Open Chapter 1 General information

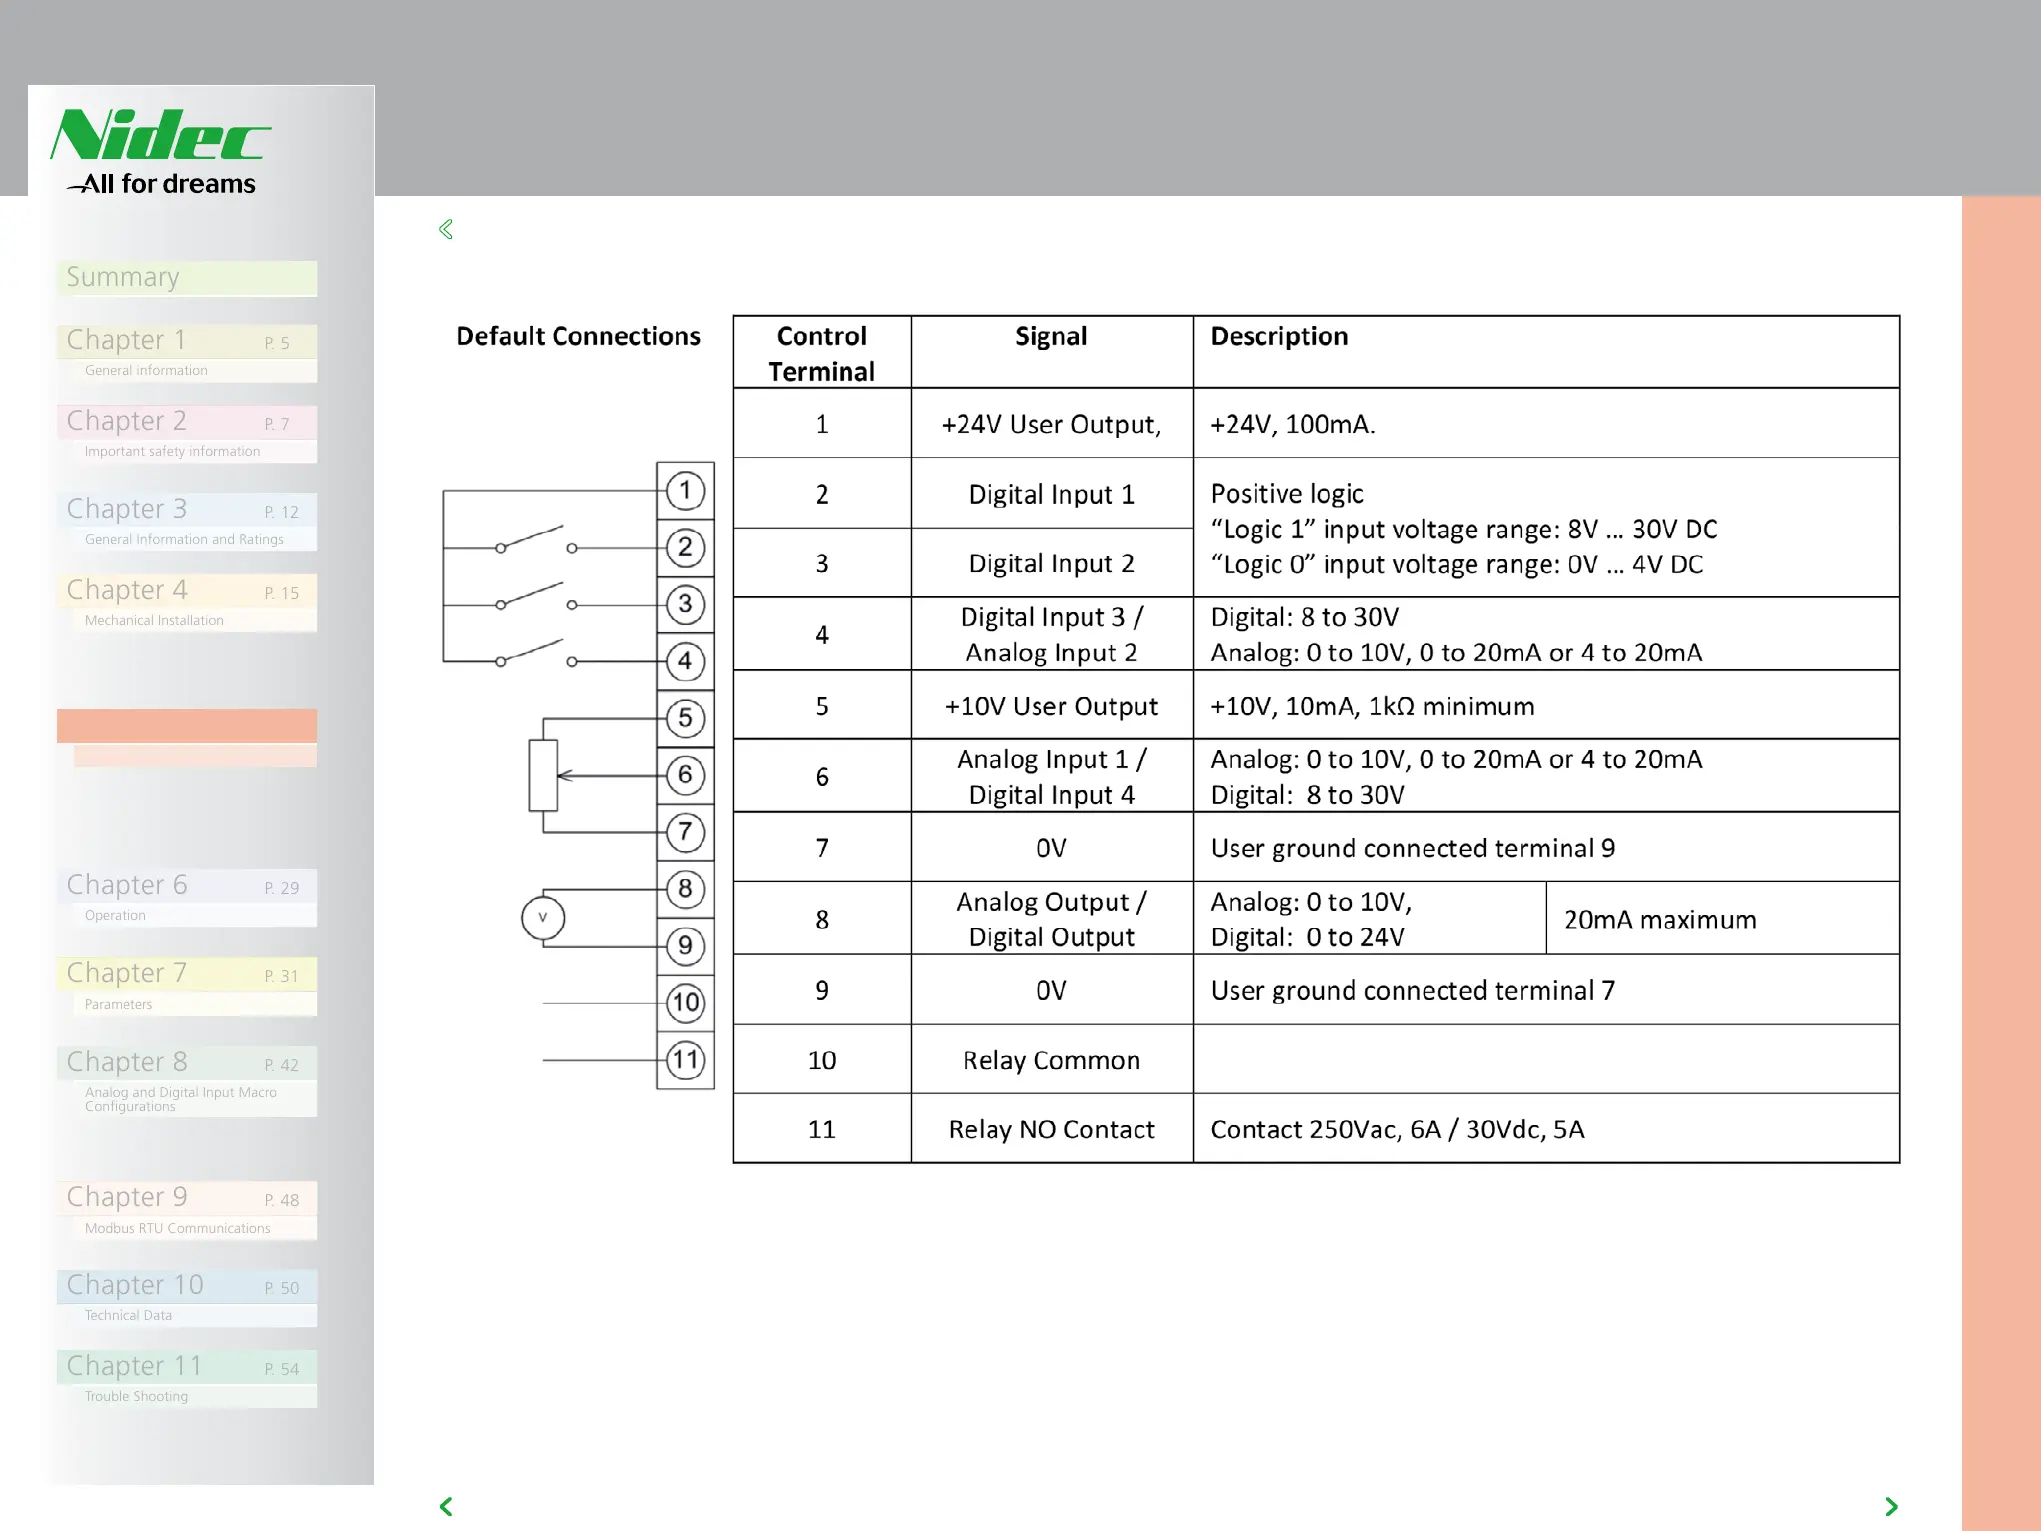tap(187, 353)
